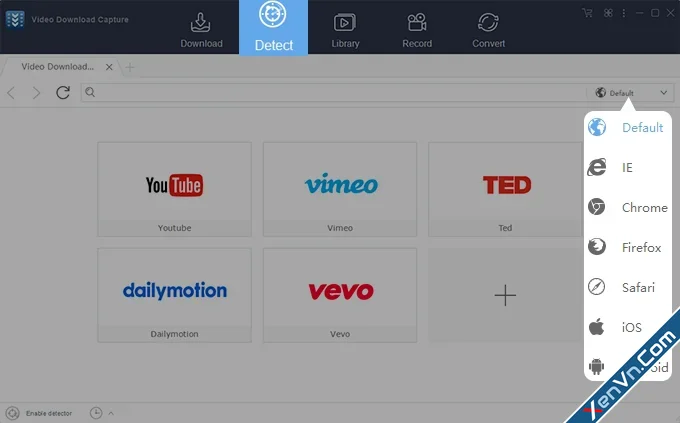Viewport: 680px width, 423px height.
Task: Choose IE from the browser list
Action: (628, 167)
